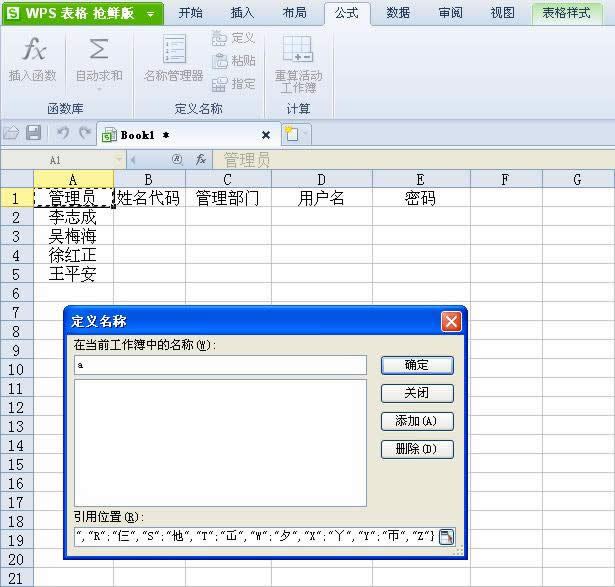The width and height of the screenshot is (615, 587).
Task: Click the 粘贴 paste name icon
Action: coord(220,61)
